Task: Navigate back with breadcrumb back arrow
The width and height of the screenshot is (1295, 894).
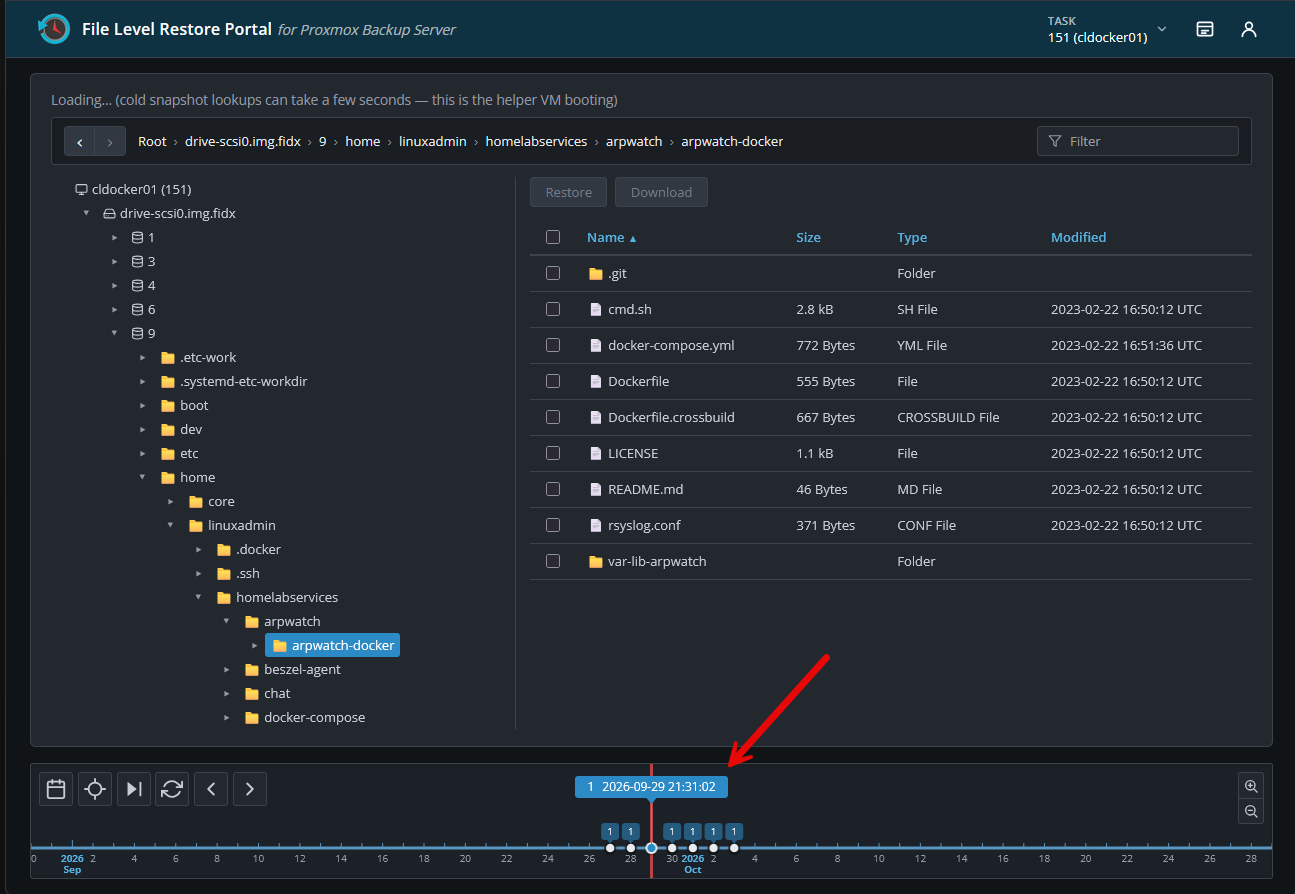Action: pyautogui.click(x=80, y=141)
